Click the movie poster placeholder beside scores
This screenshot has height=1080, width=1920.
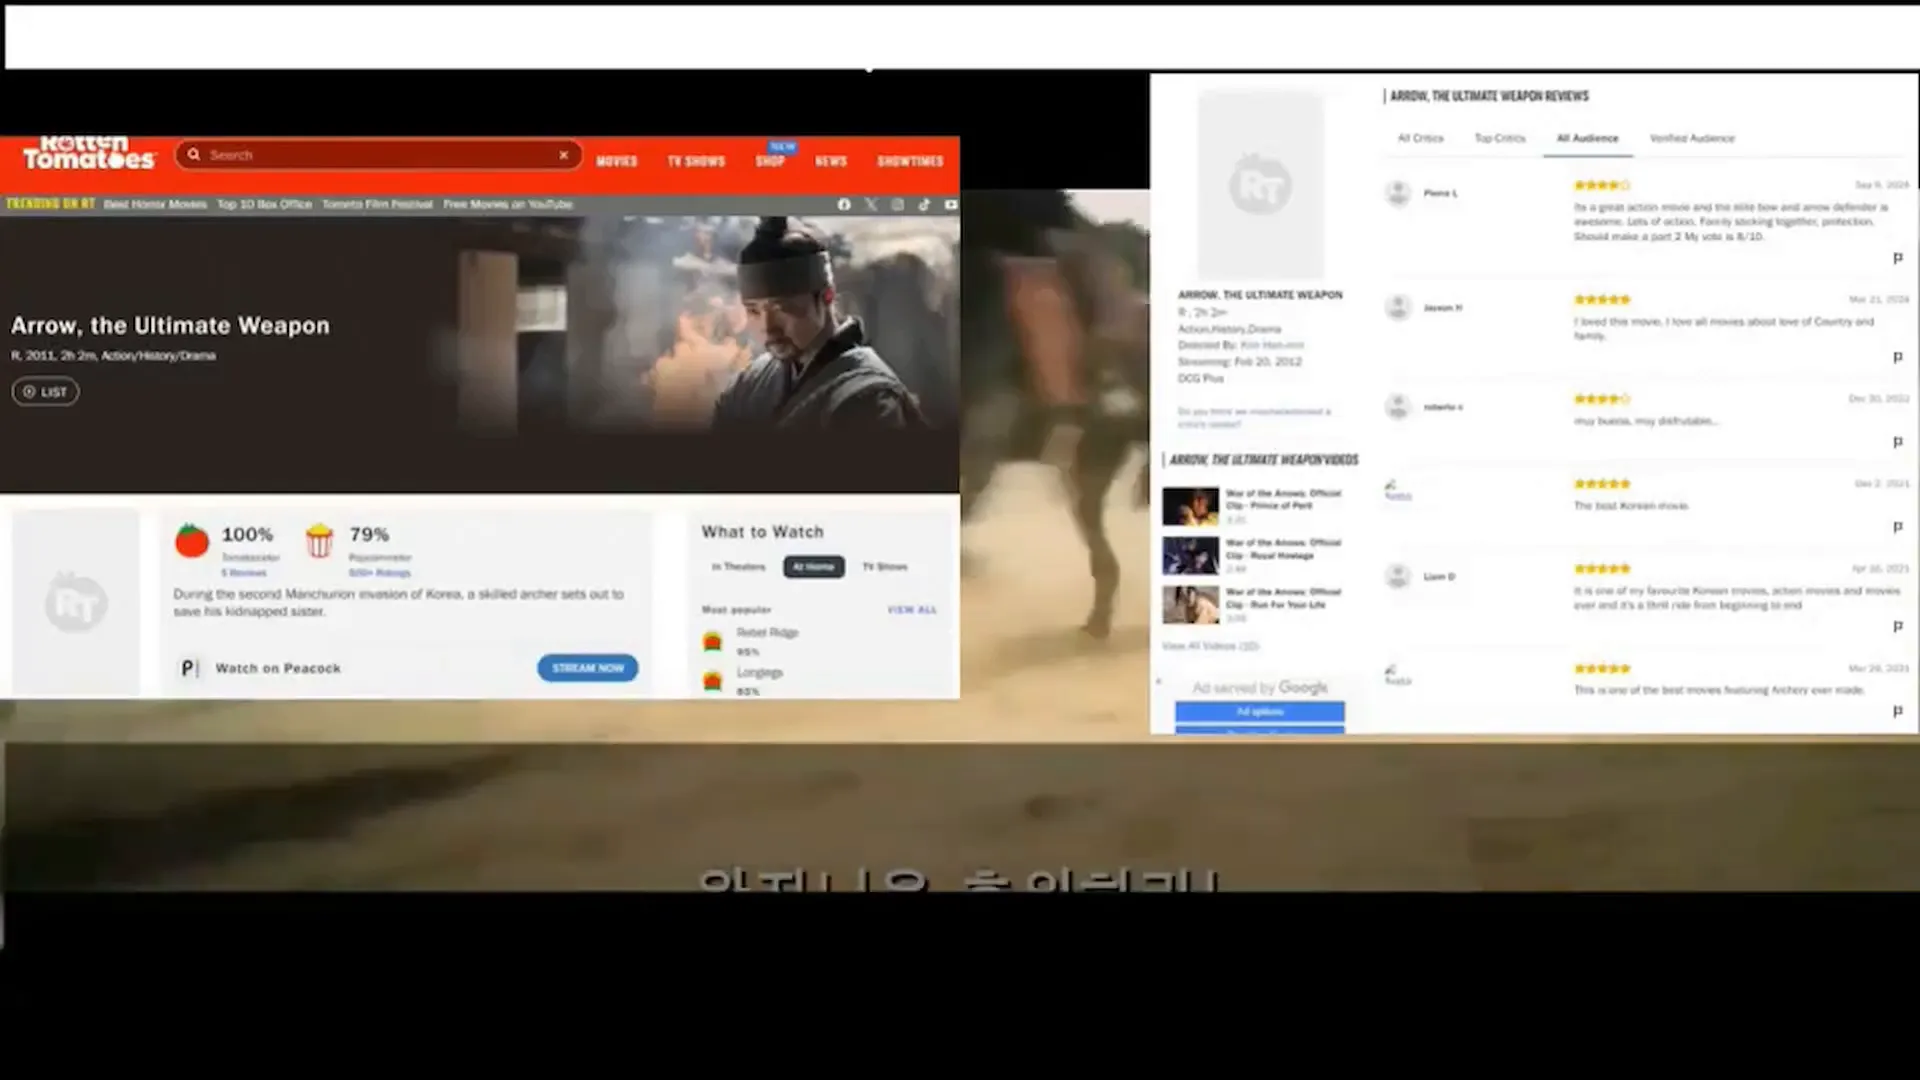(76, 602)
